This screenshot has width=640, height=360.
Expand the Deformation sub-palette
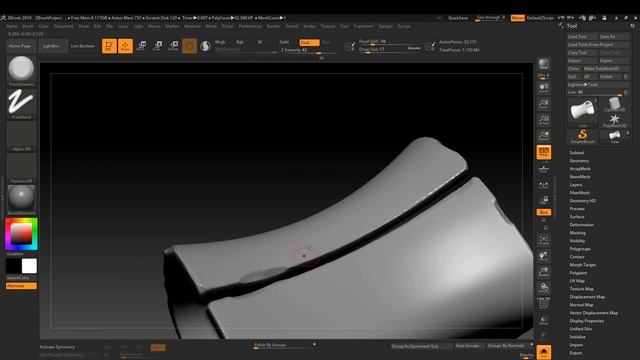tap(582, 225)
